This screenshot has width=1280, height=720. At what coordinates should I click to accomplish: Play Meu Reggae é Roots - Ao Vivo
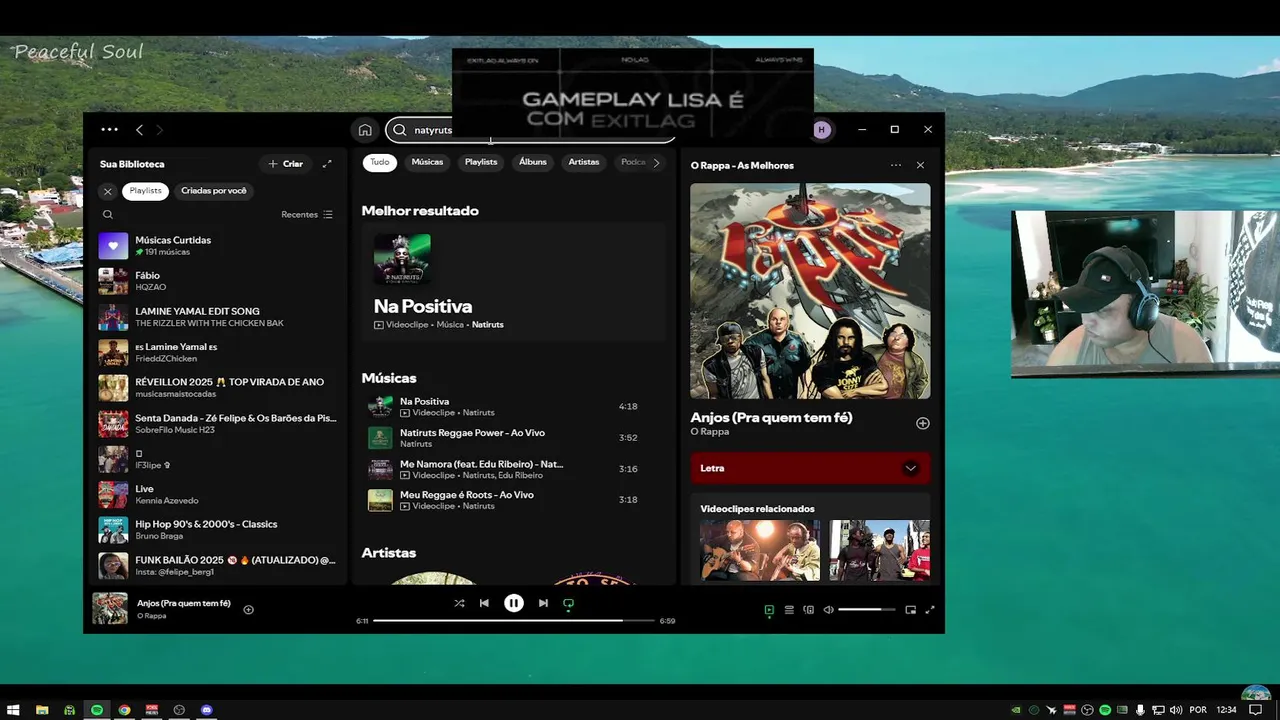coord(513,500)
